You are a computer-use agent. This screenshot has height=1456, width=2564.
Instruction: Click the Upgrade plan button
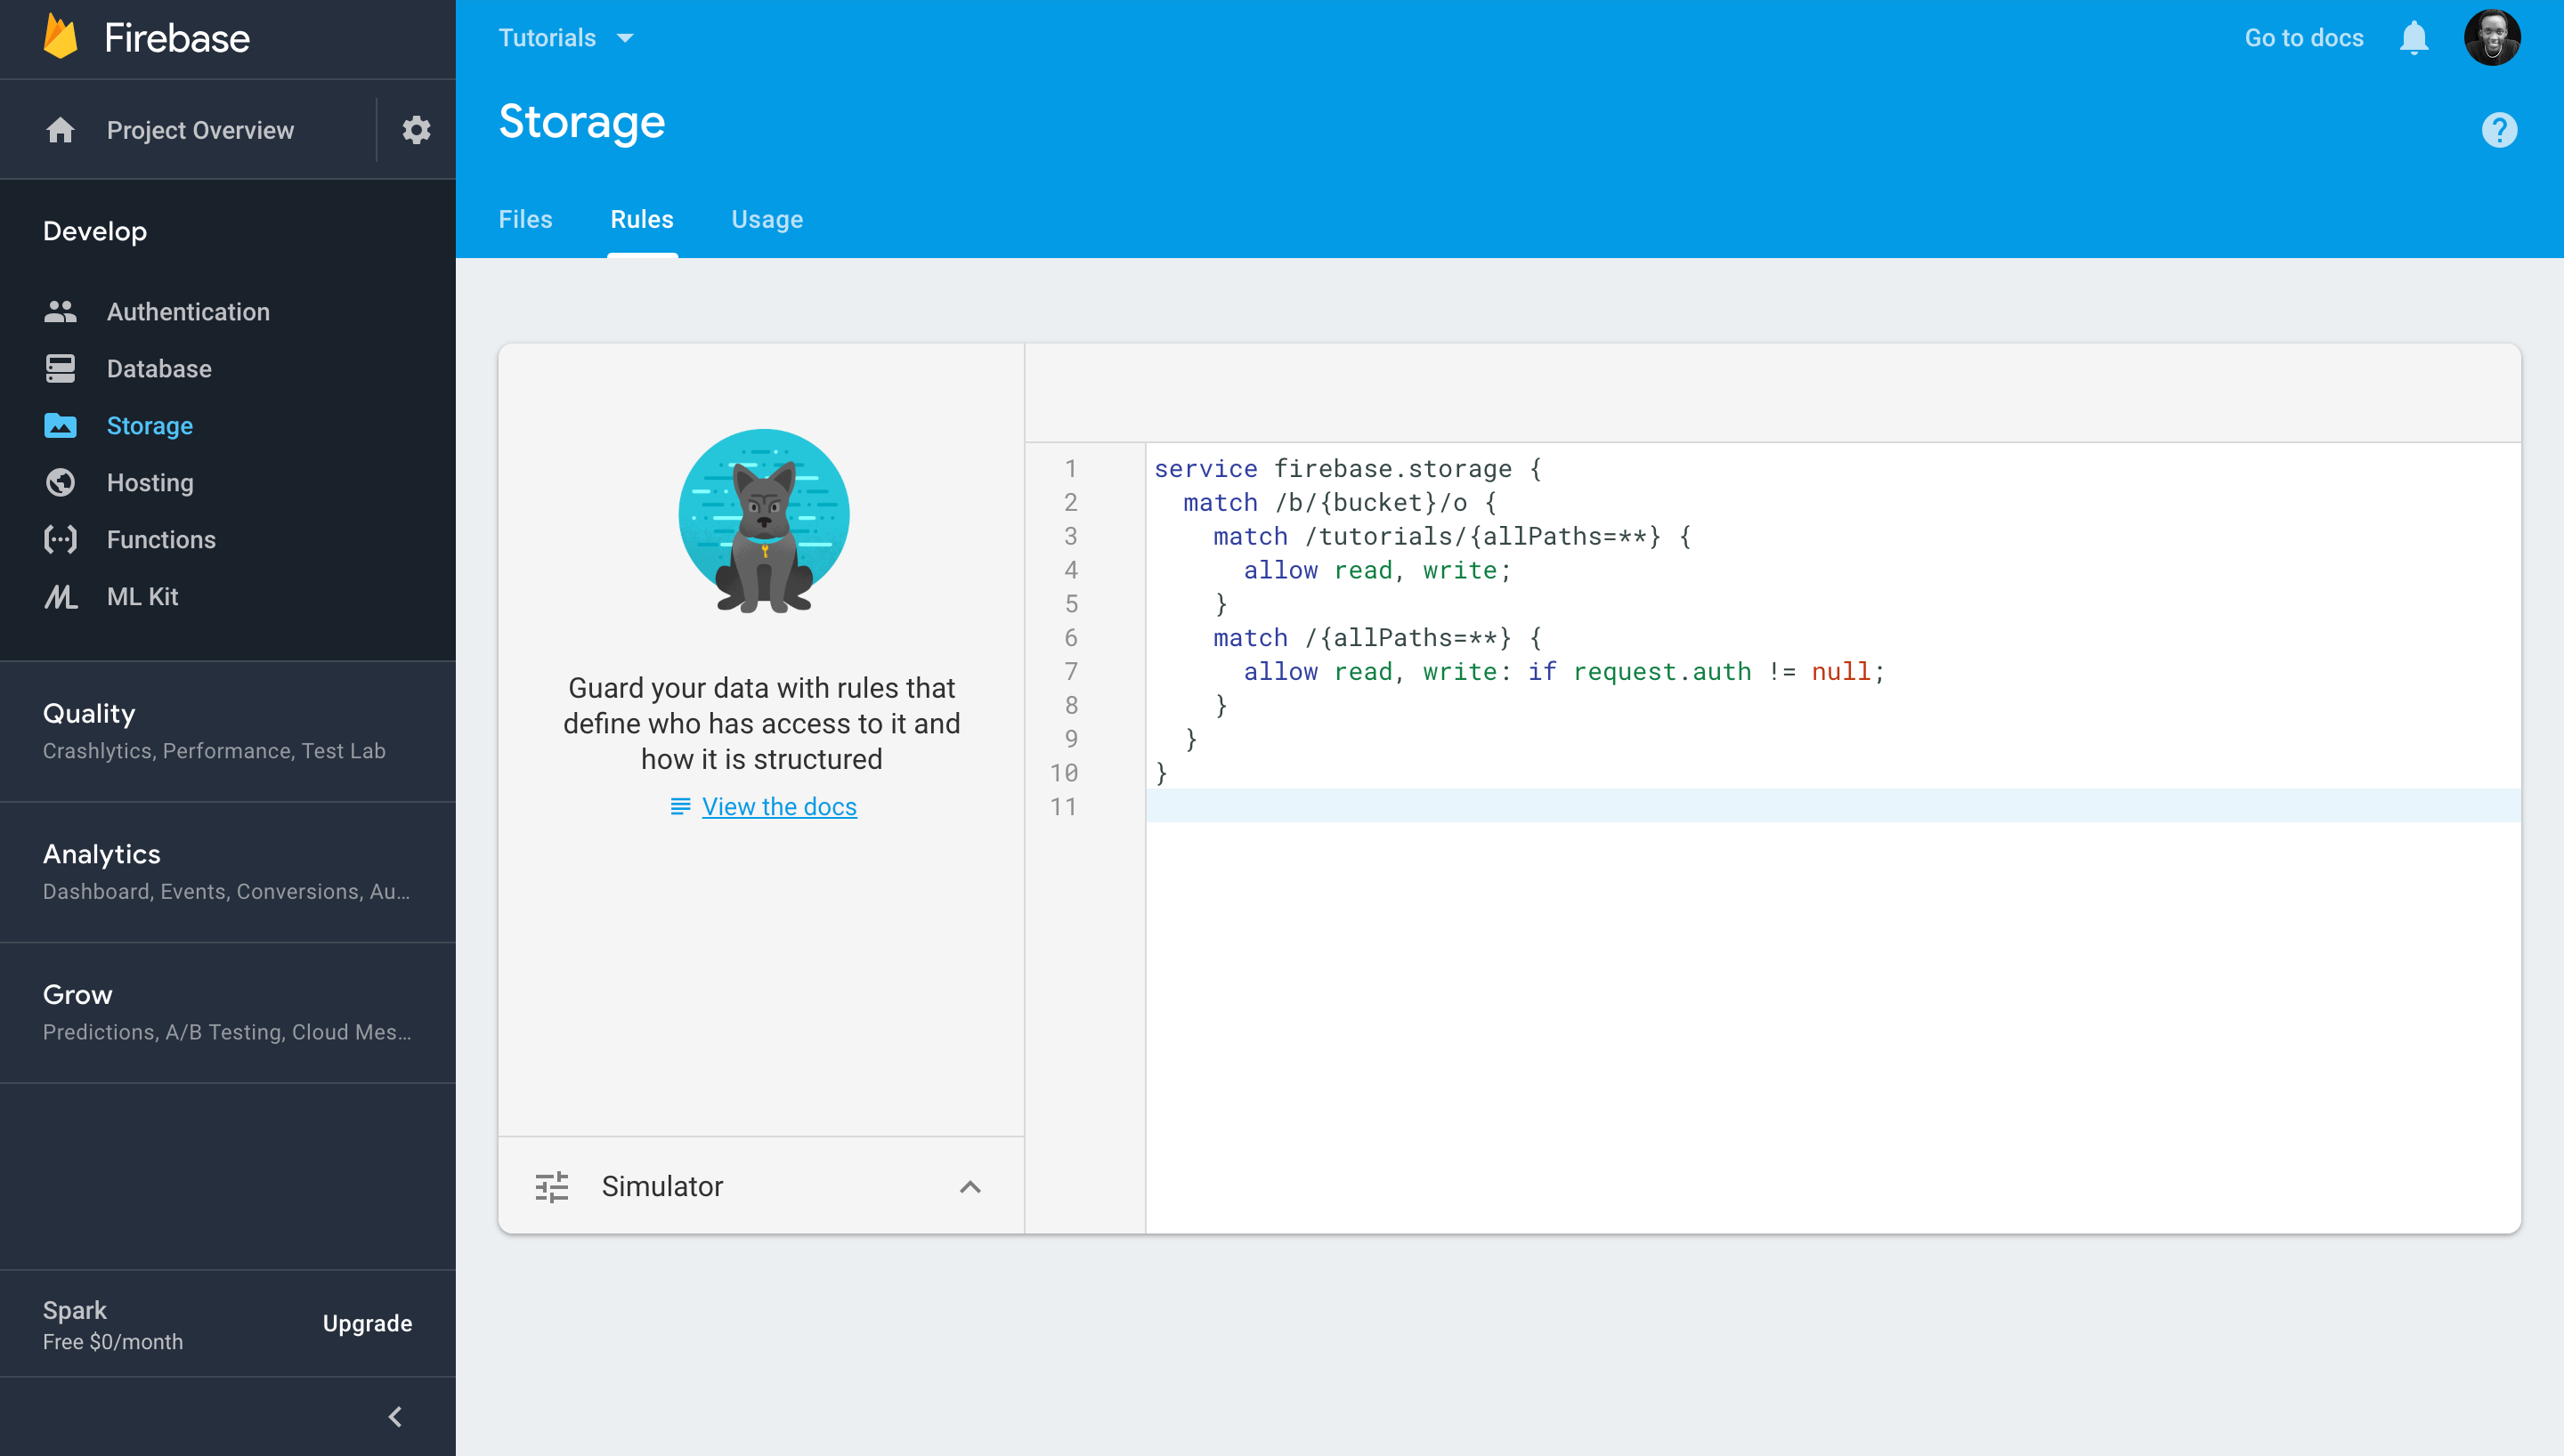pos(367,1324)
